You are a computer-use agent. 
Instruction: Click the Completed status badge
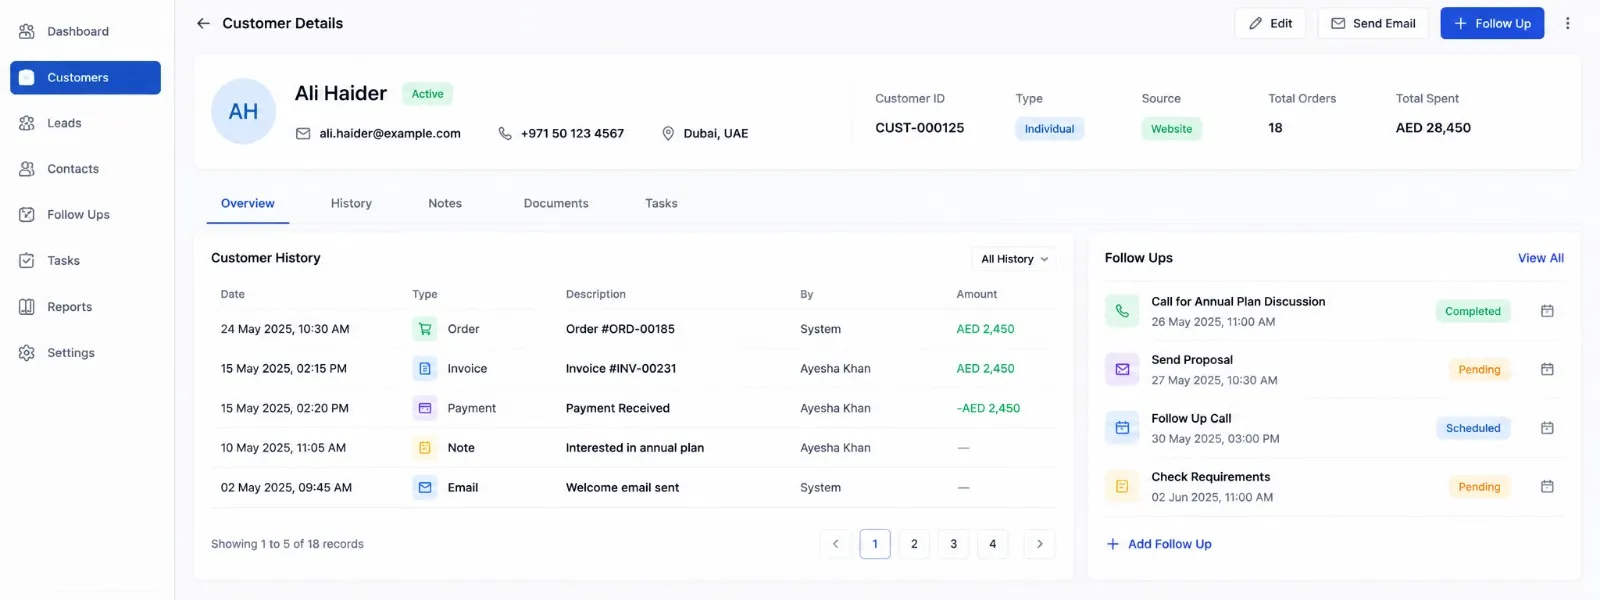1473,311
